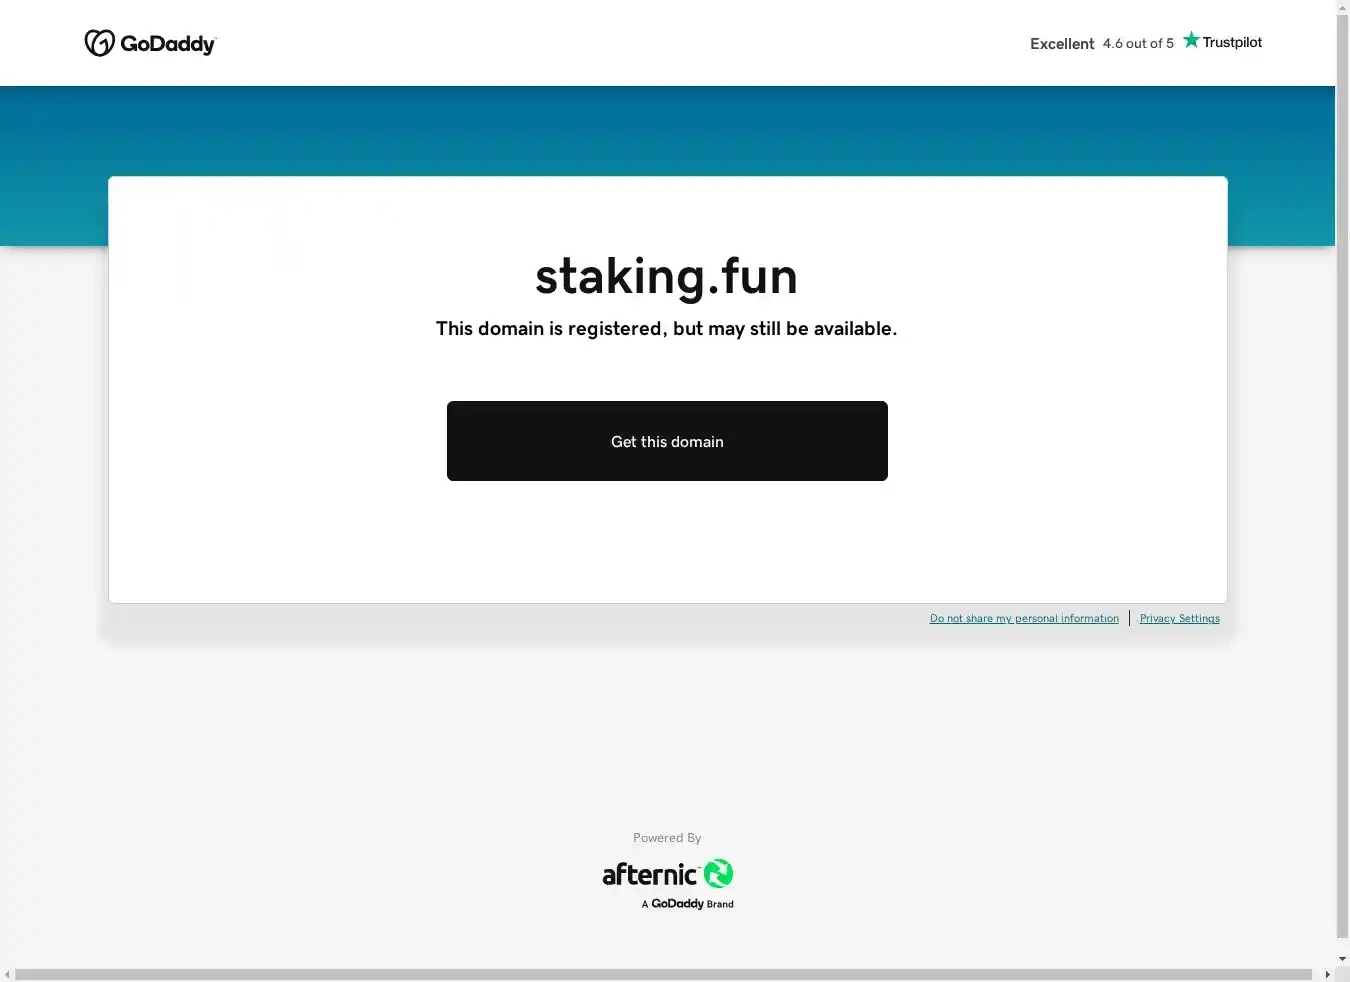This screenshot has width=1350, height=982.
Task: Click the horizontal scrollbar left arrow
Action: [x=7, y=974]
